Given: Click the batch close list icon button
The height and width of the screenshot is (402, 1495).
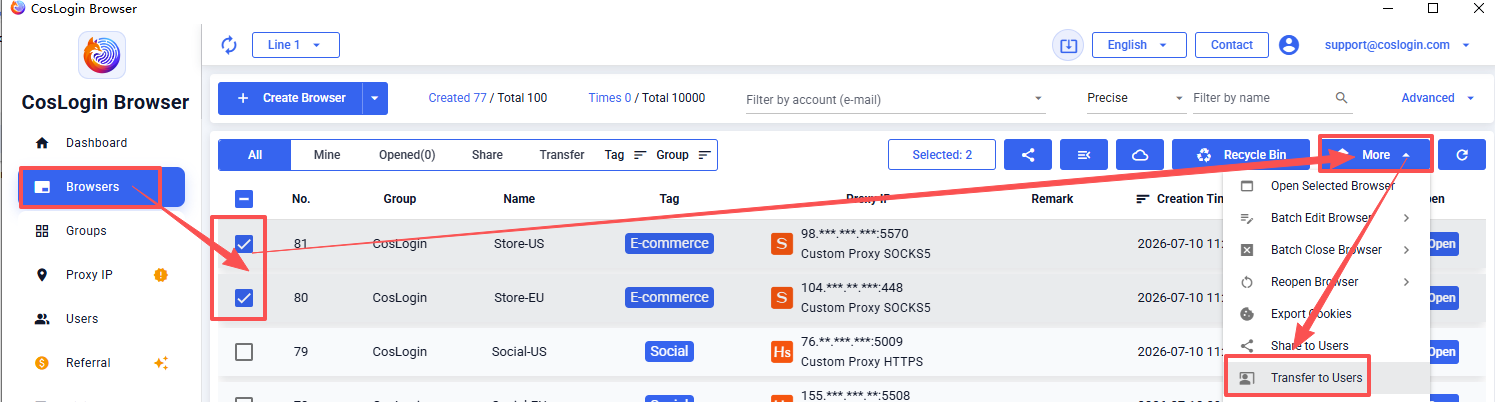Looking at the screenshot, I should [1084, 155].
